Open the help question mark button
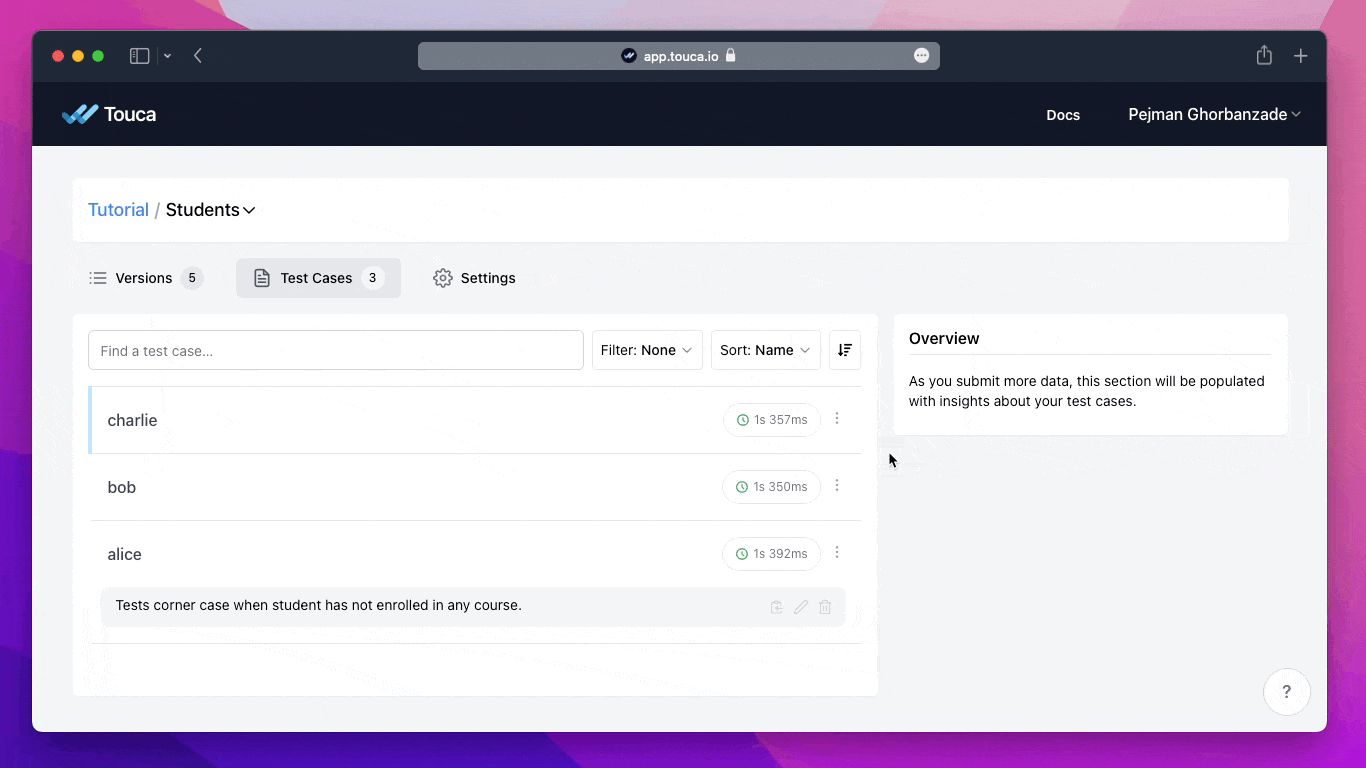The height and width of the screenshot is (768, 1366). pos(1287,692)
